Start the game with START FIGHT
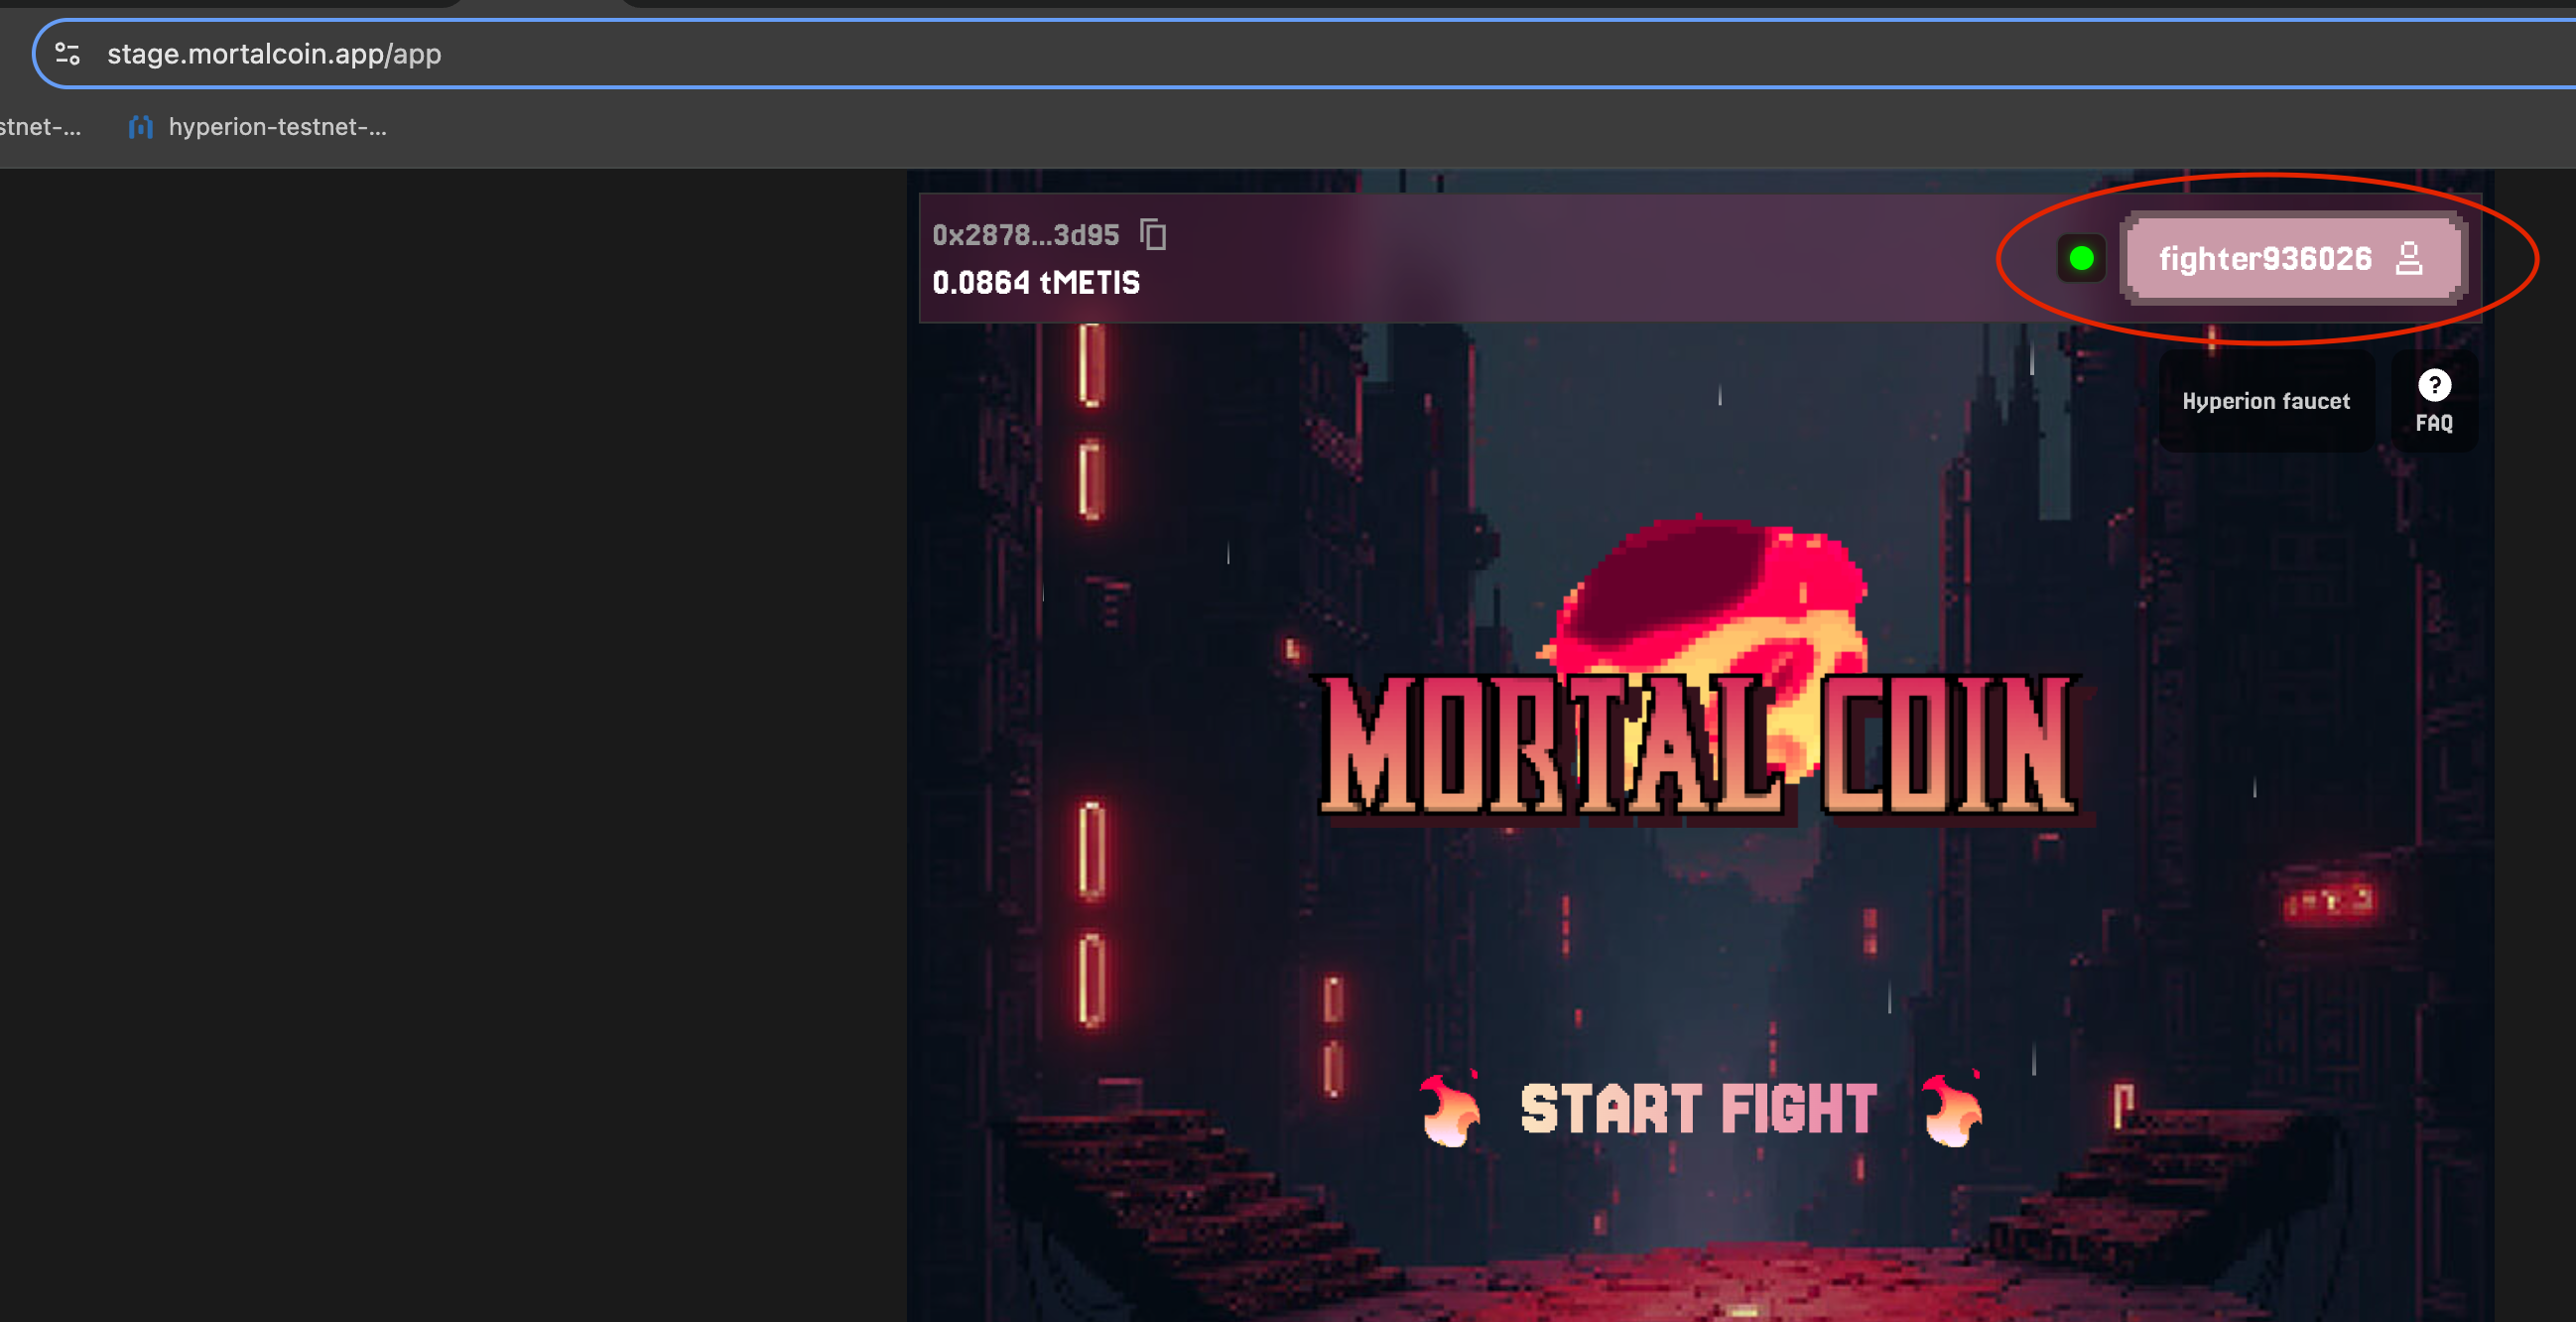 1699,1109
